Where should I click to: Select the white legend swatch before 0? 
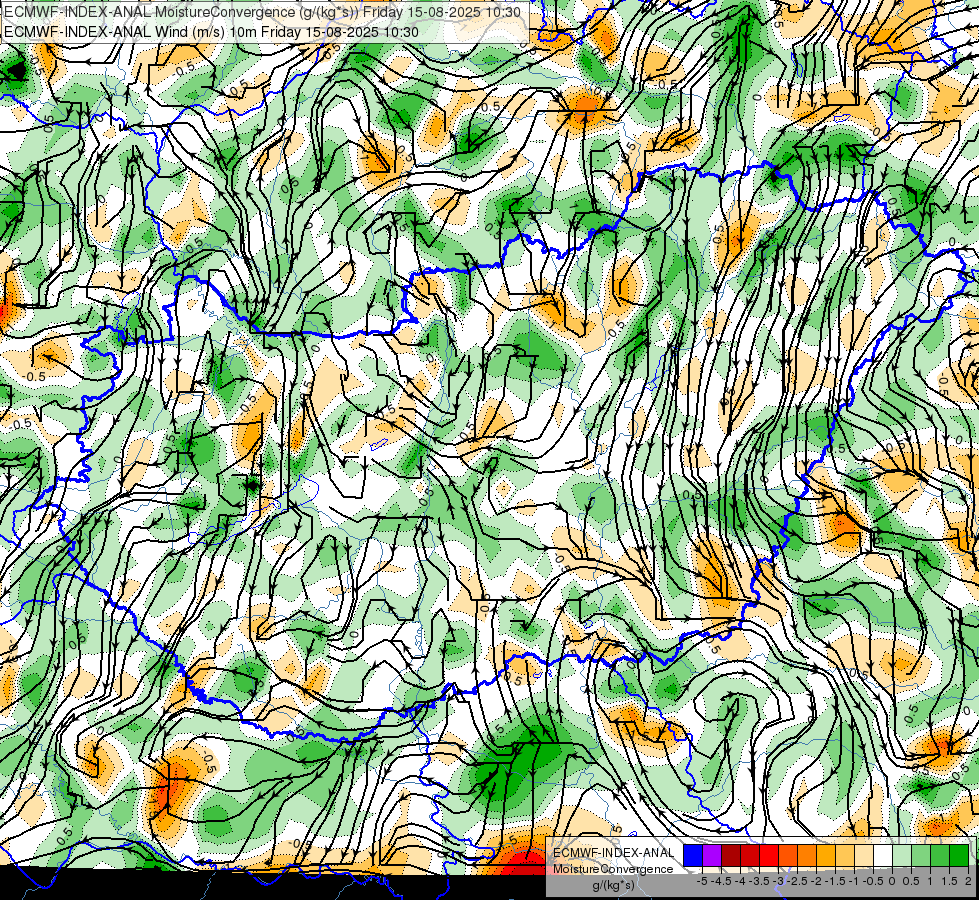(x=883, y=855)
